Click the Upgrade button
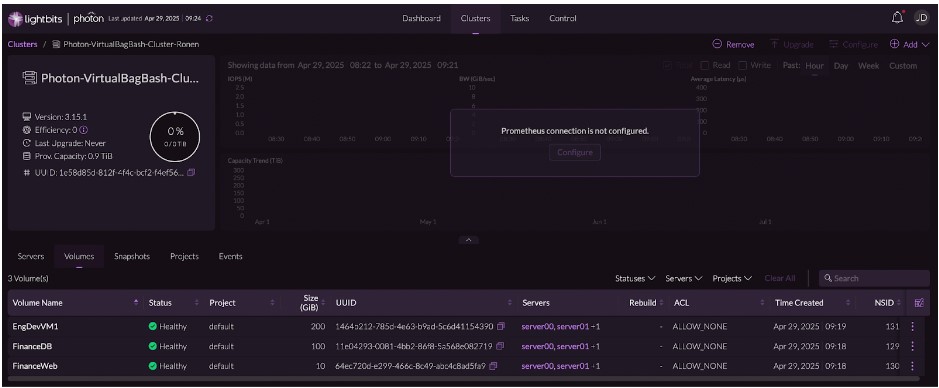 (792, 44)
